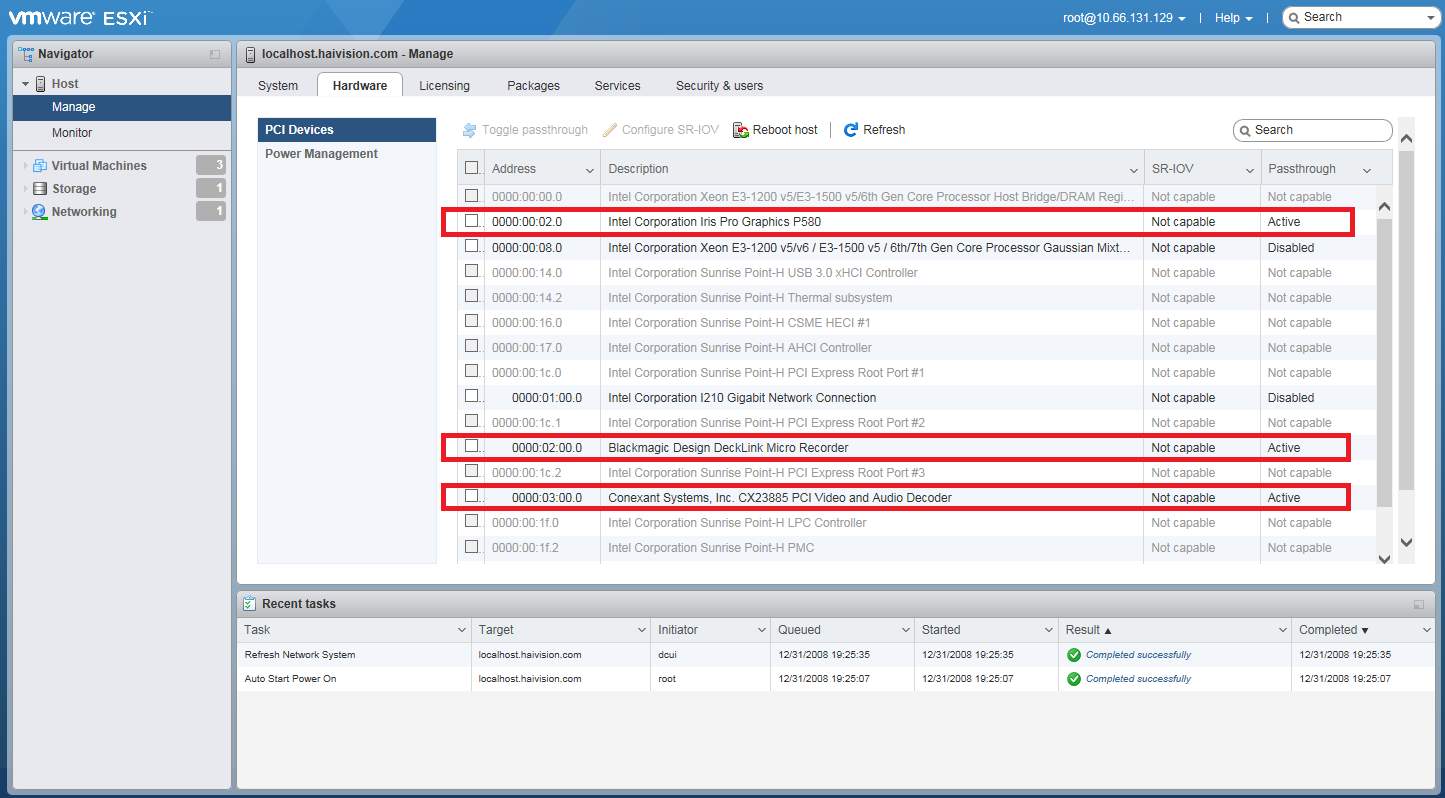Open the root@10.66.131.129 user dropdown

coord(1124,18)
